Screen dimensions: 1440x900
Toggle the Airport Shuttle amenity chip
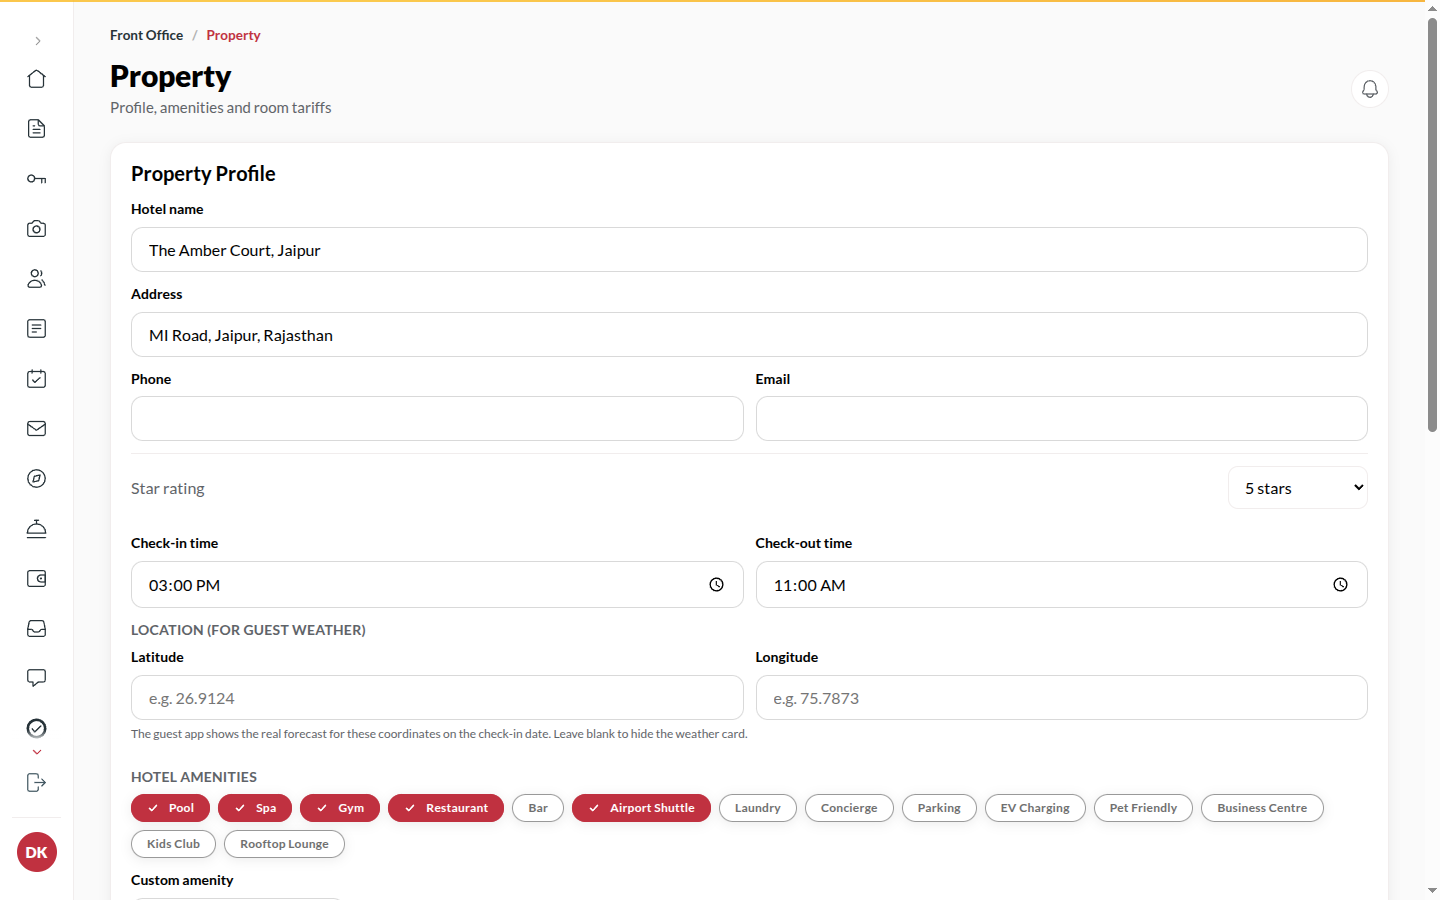click(641, 808)
